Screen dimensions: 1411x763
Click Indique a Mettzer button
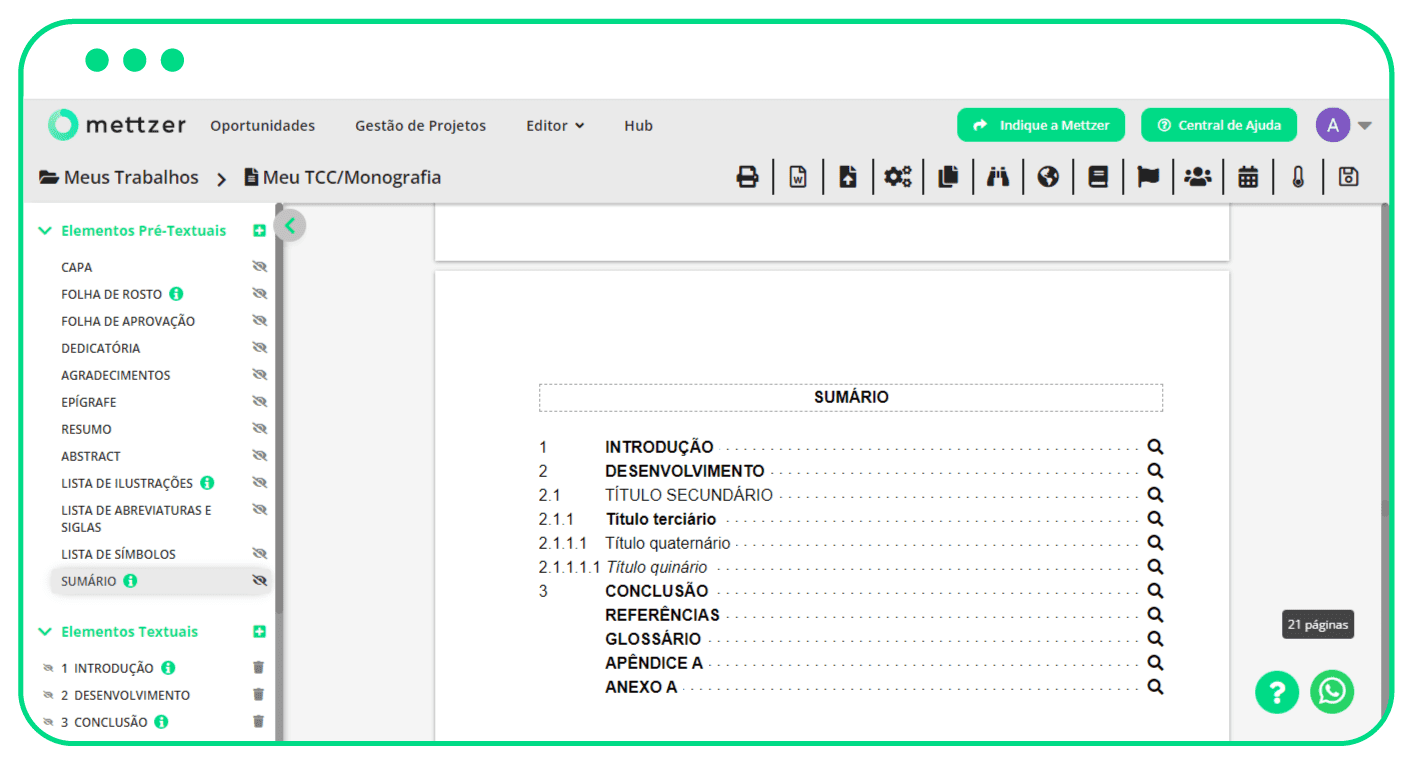click(1041, 125)
